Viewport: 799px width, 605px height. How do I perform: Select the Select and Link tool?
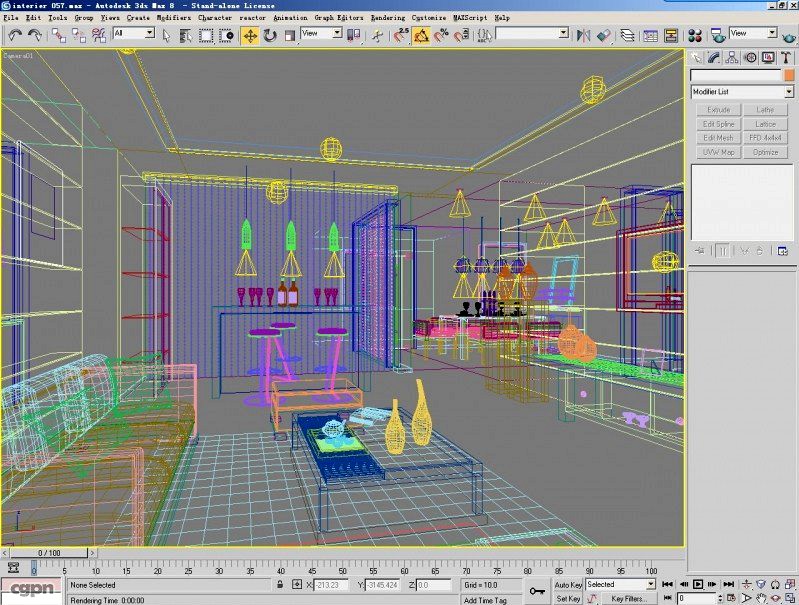coord(59,36)
